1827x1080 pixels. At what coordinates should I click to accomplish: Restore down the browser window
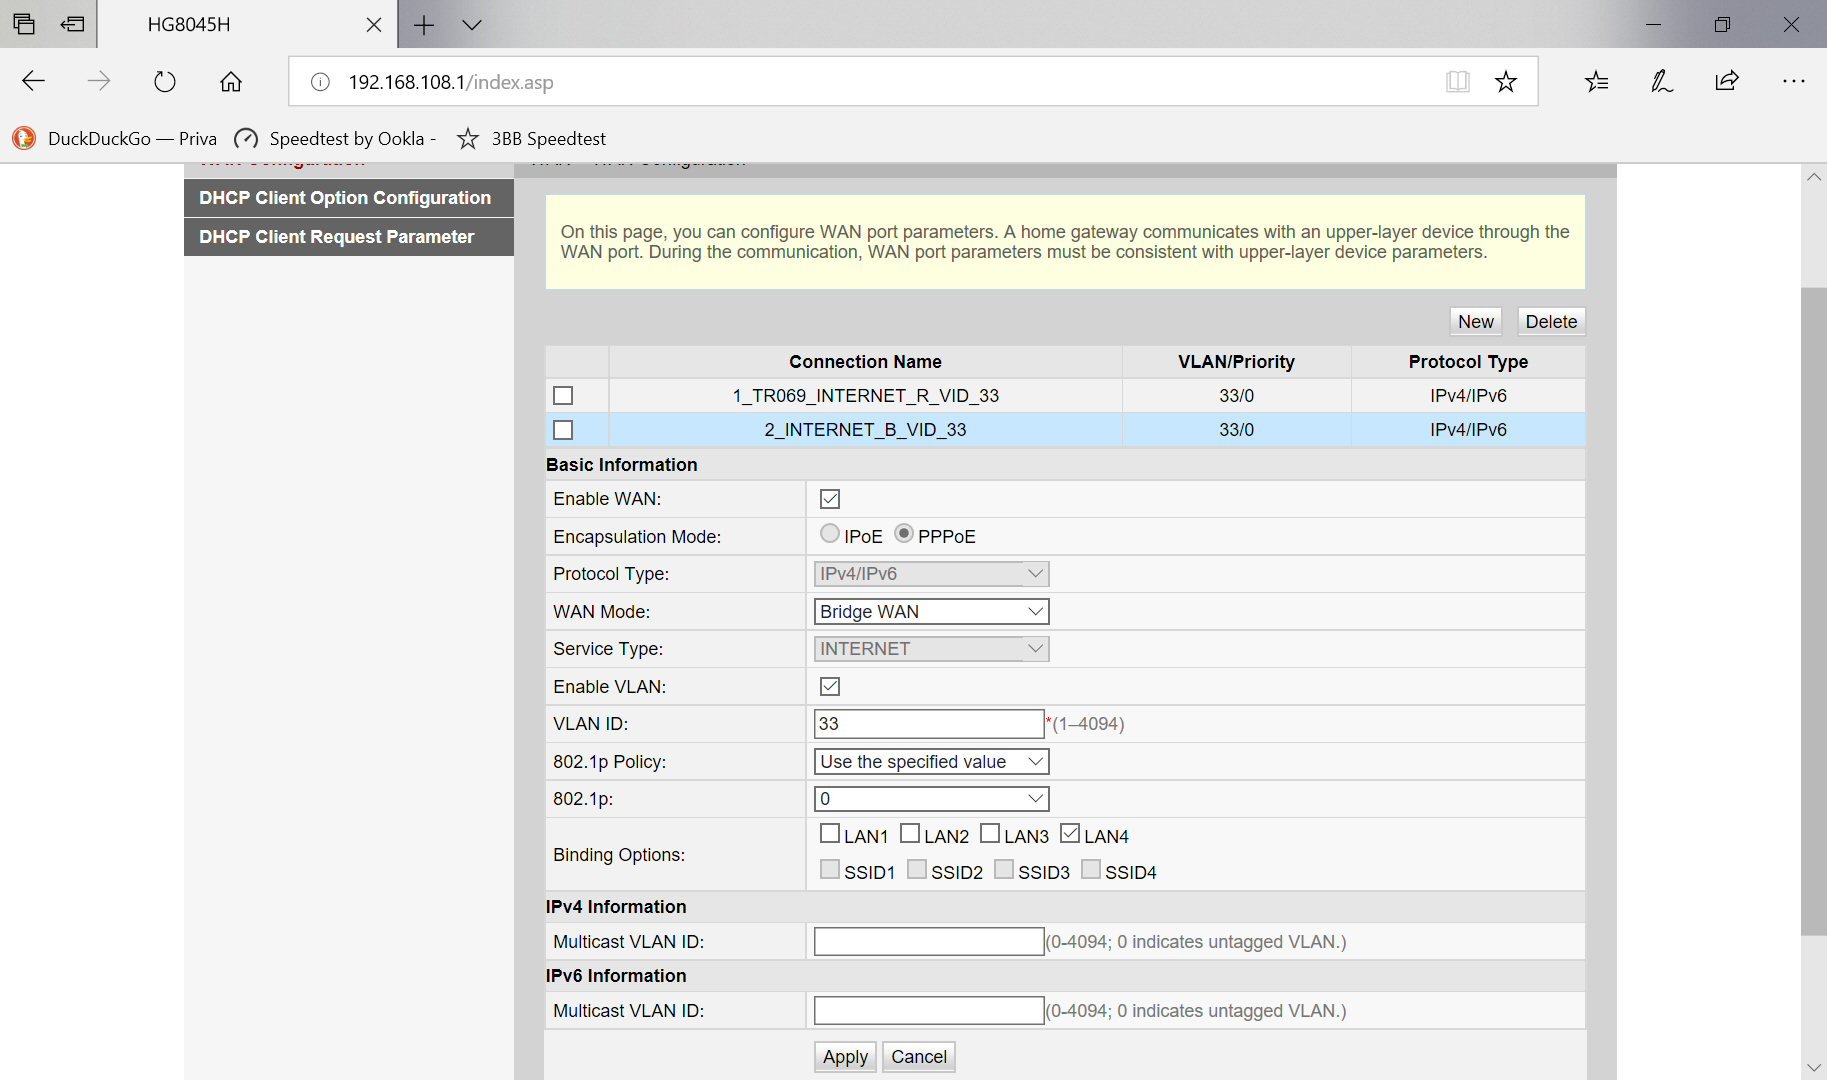[x=1722, y=25]
